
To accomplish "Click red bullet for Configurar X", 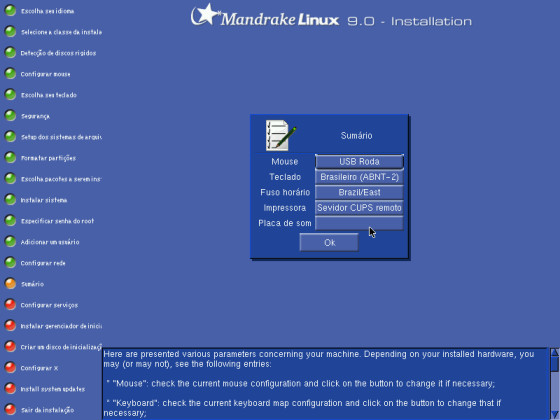I will click(10, 368).
